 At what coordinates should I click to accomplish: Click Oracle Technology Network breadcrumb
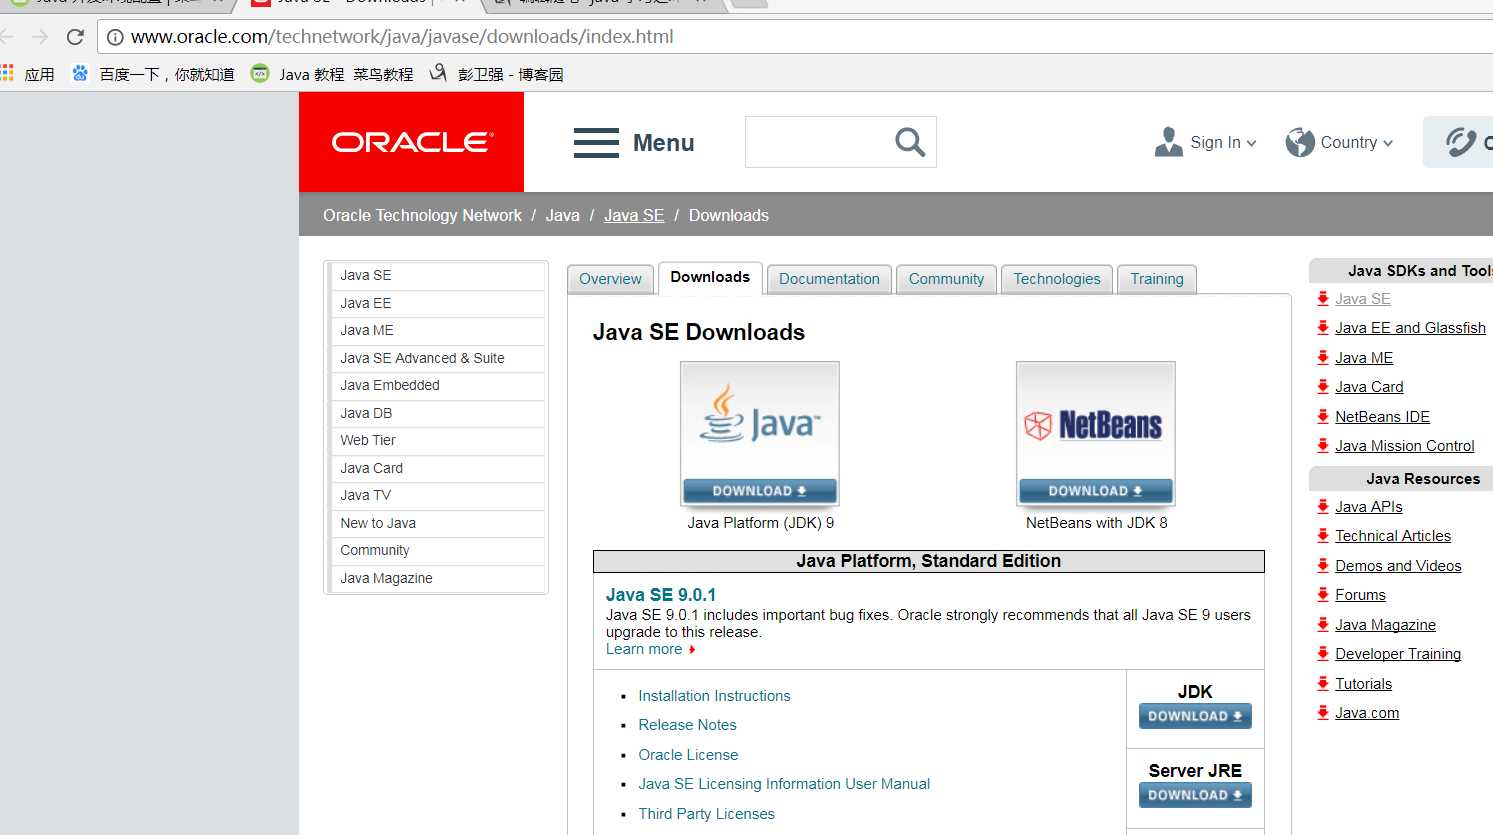[x=422, y=215]
